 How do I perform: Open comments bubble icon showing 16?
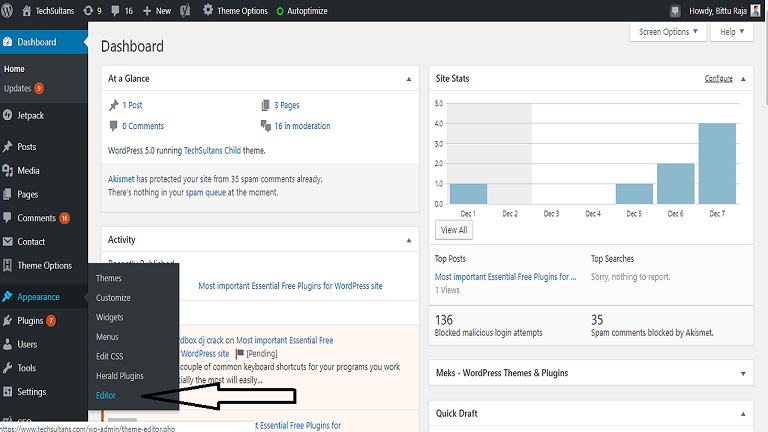[x=115, y=11]
